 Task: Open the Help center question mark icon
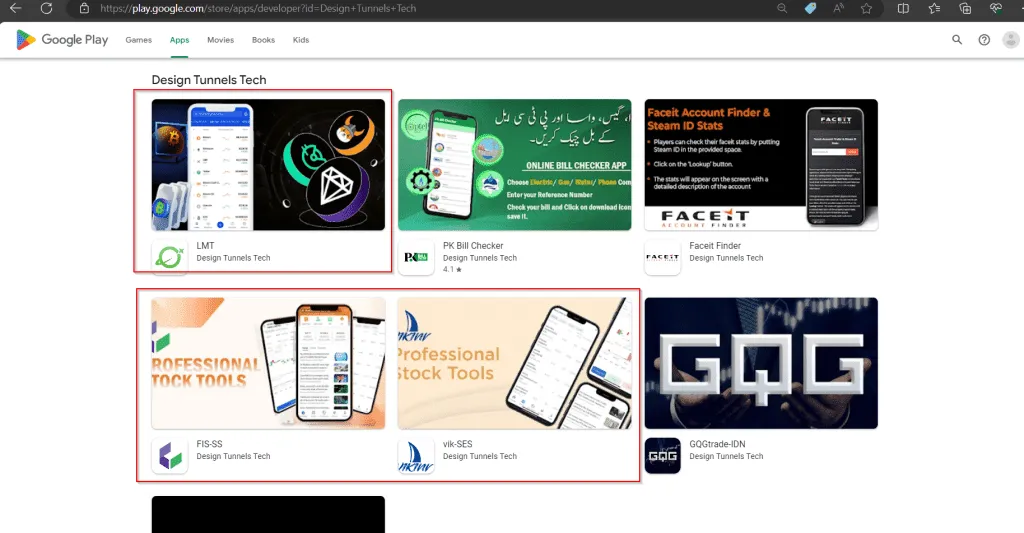984,40
